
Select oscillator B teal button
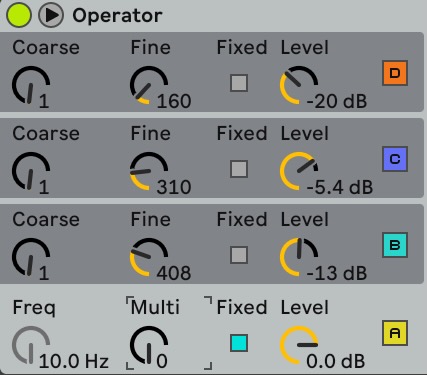click(x=395, y=245)
